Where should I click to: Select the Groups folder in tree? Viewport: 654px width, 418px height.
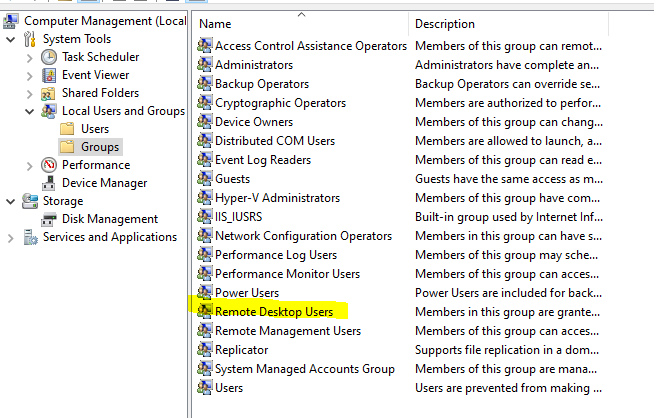point(100,147)
